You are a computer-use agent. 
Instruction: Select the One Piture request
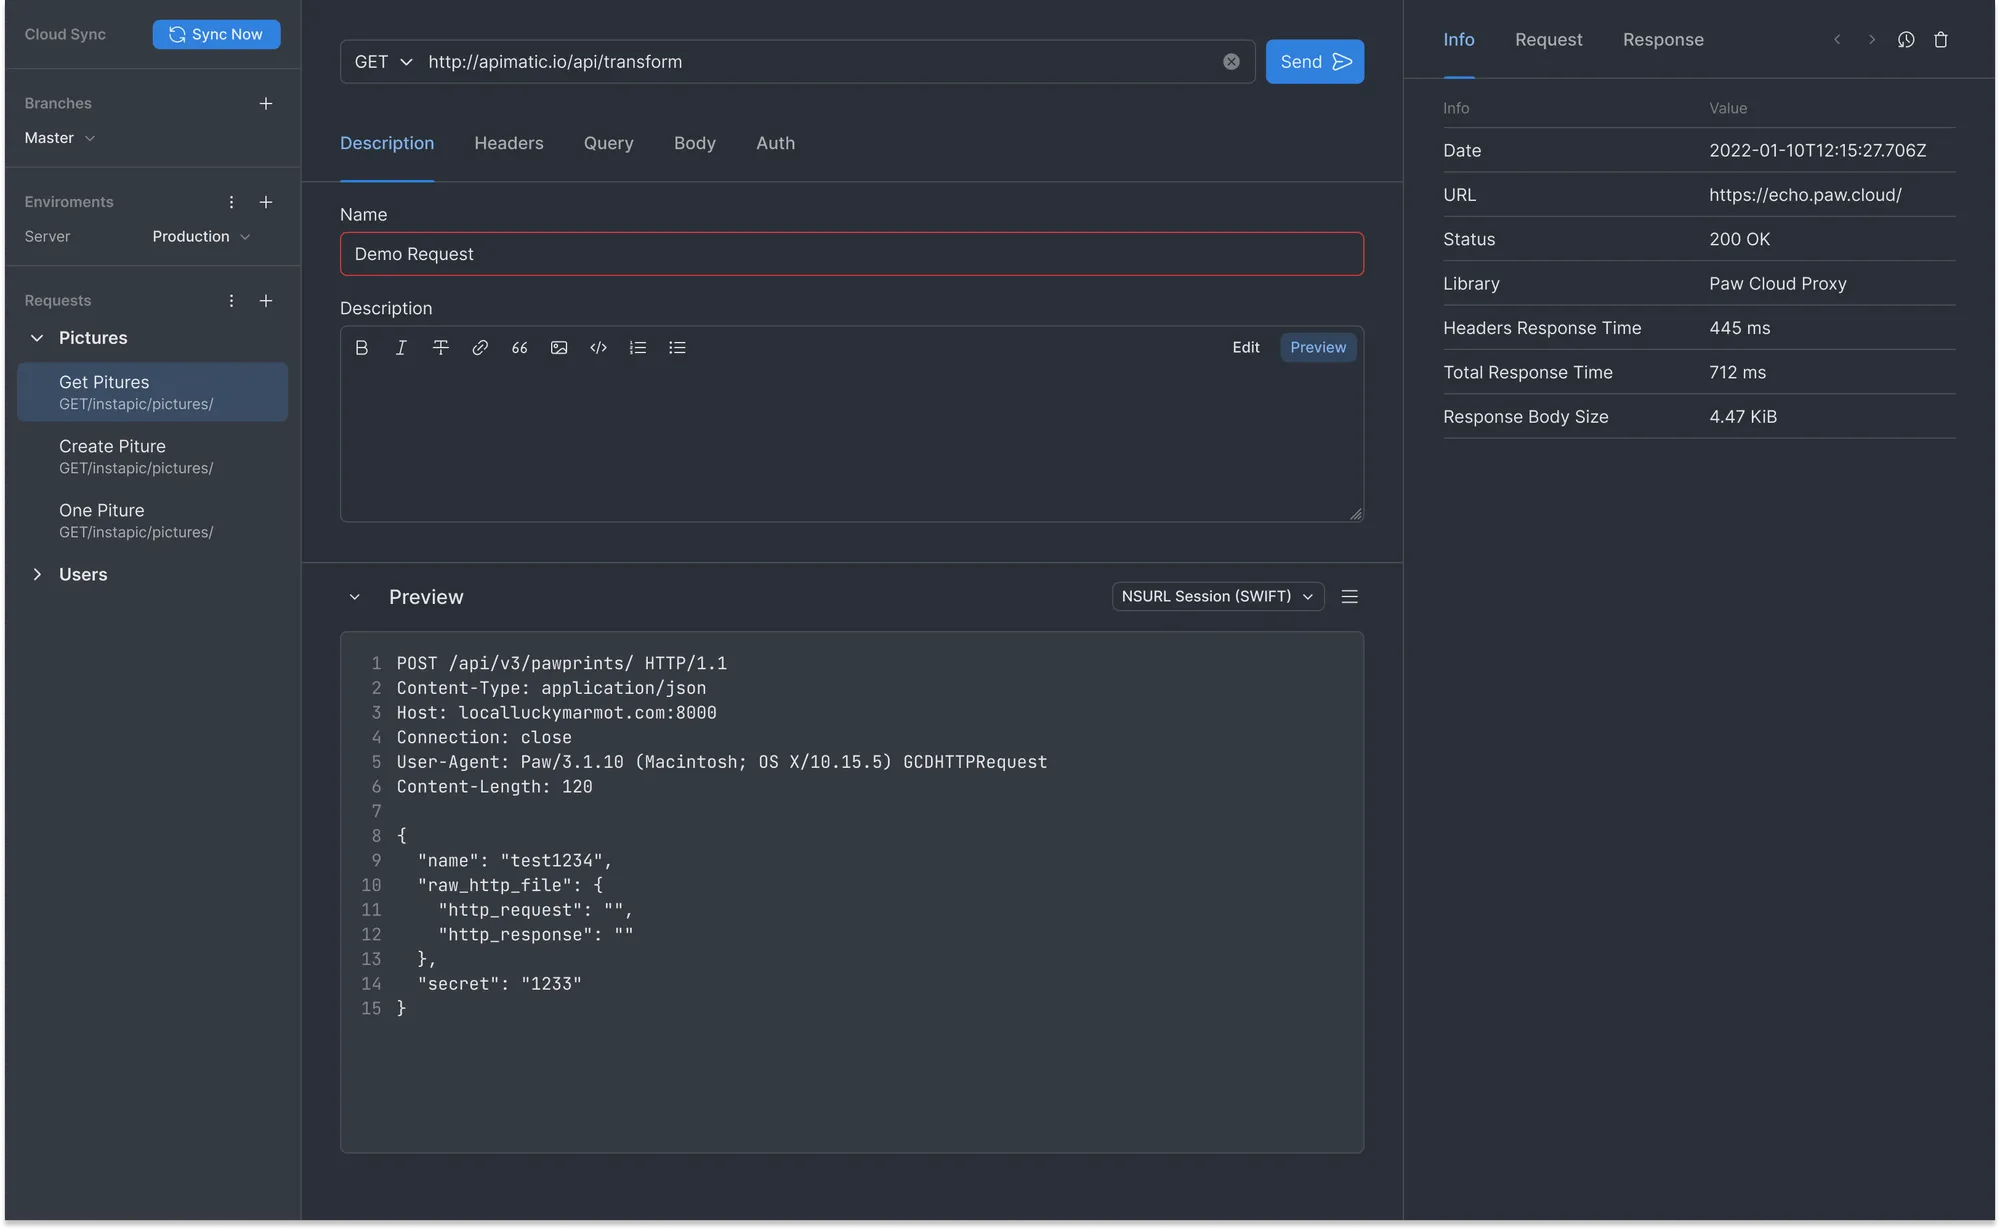coord(152,520)
